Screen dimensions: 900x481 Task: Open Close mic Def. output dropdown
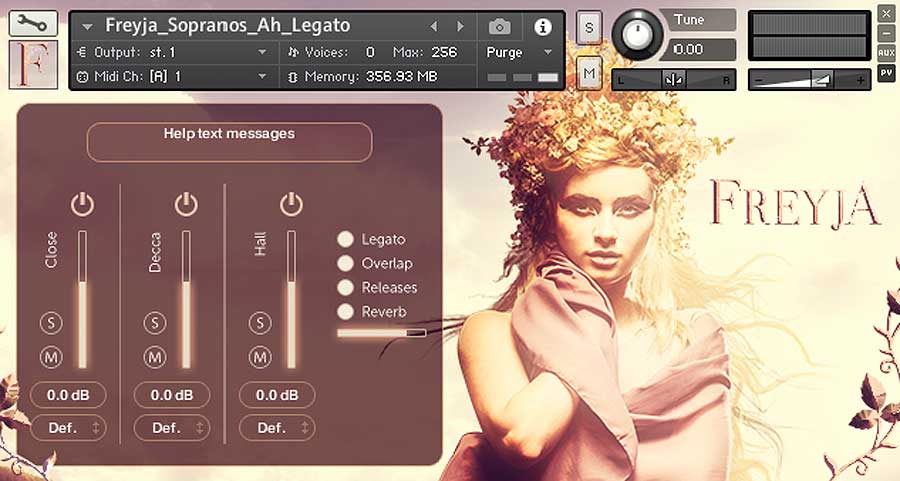point(68,428)
